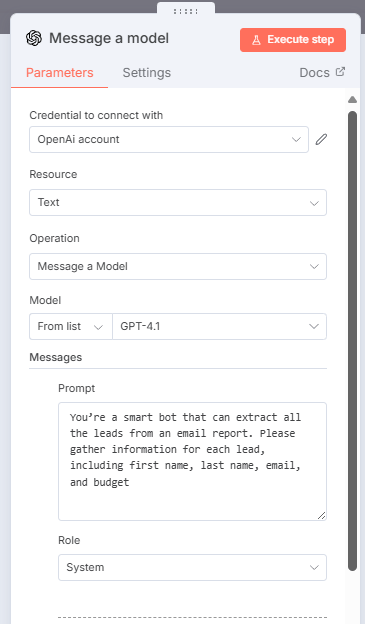Open the OpenAi account credential dropdown
The image size is (365, 624).
[x=169, y=139]
